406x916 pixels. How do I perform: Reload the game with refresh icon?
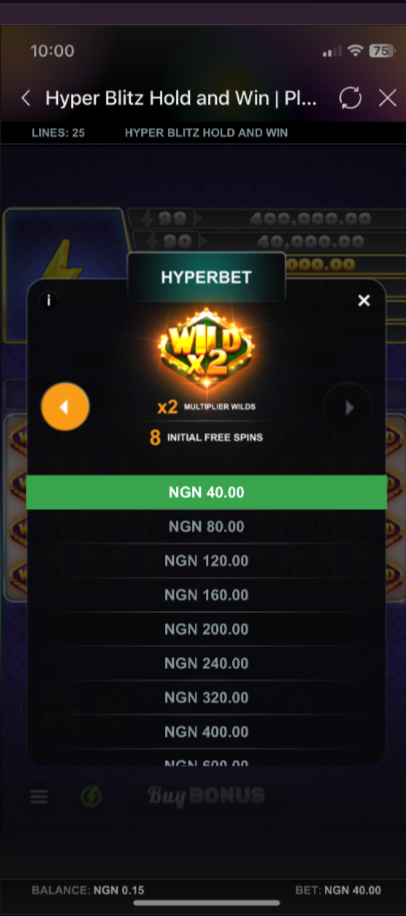click(351, 98)
